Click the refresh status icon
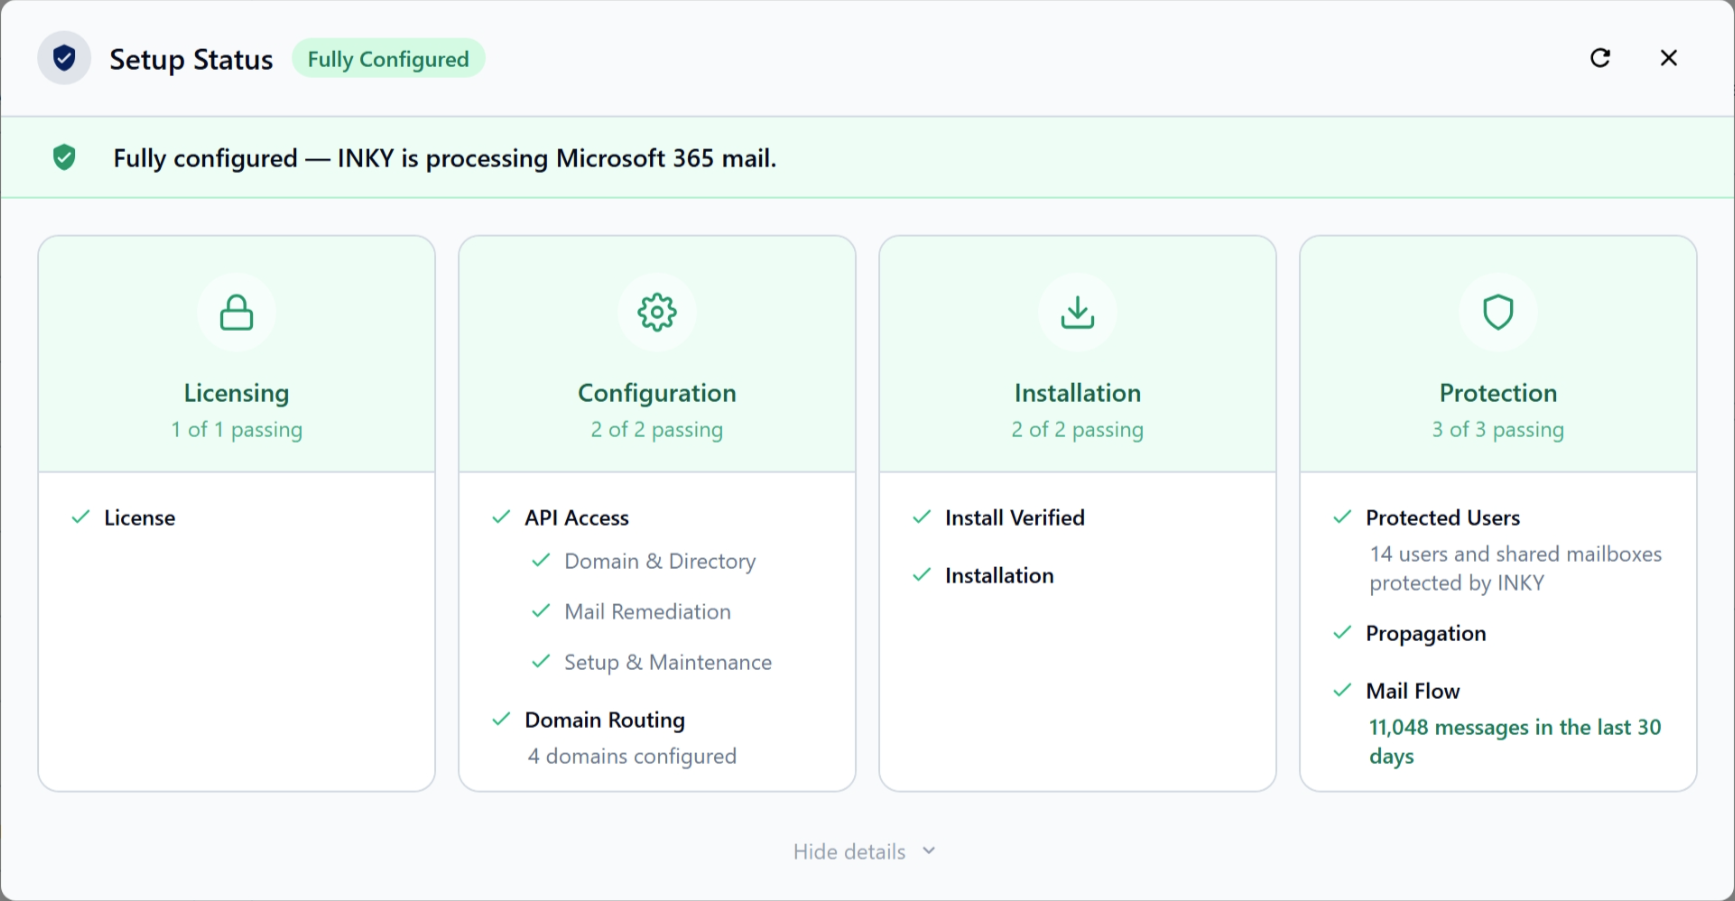Viewport: 1735px width, 901px height. (x=1600, y=58)
